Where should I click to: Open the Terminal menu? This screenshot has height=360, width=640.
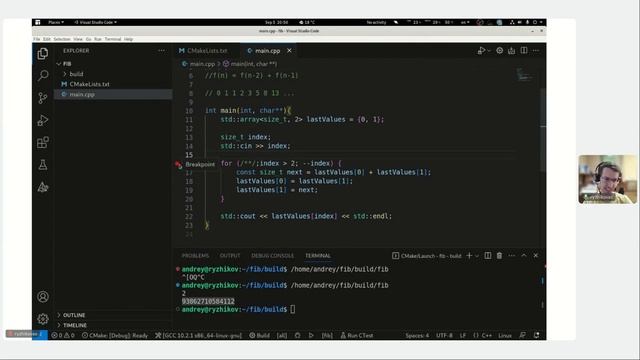(x=113, y=39)
